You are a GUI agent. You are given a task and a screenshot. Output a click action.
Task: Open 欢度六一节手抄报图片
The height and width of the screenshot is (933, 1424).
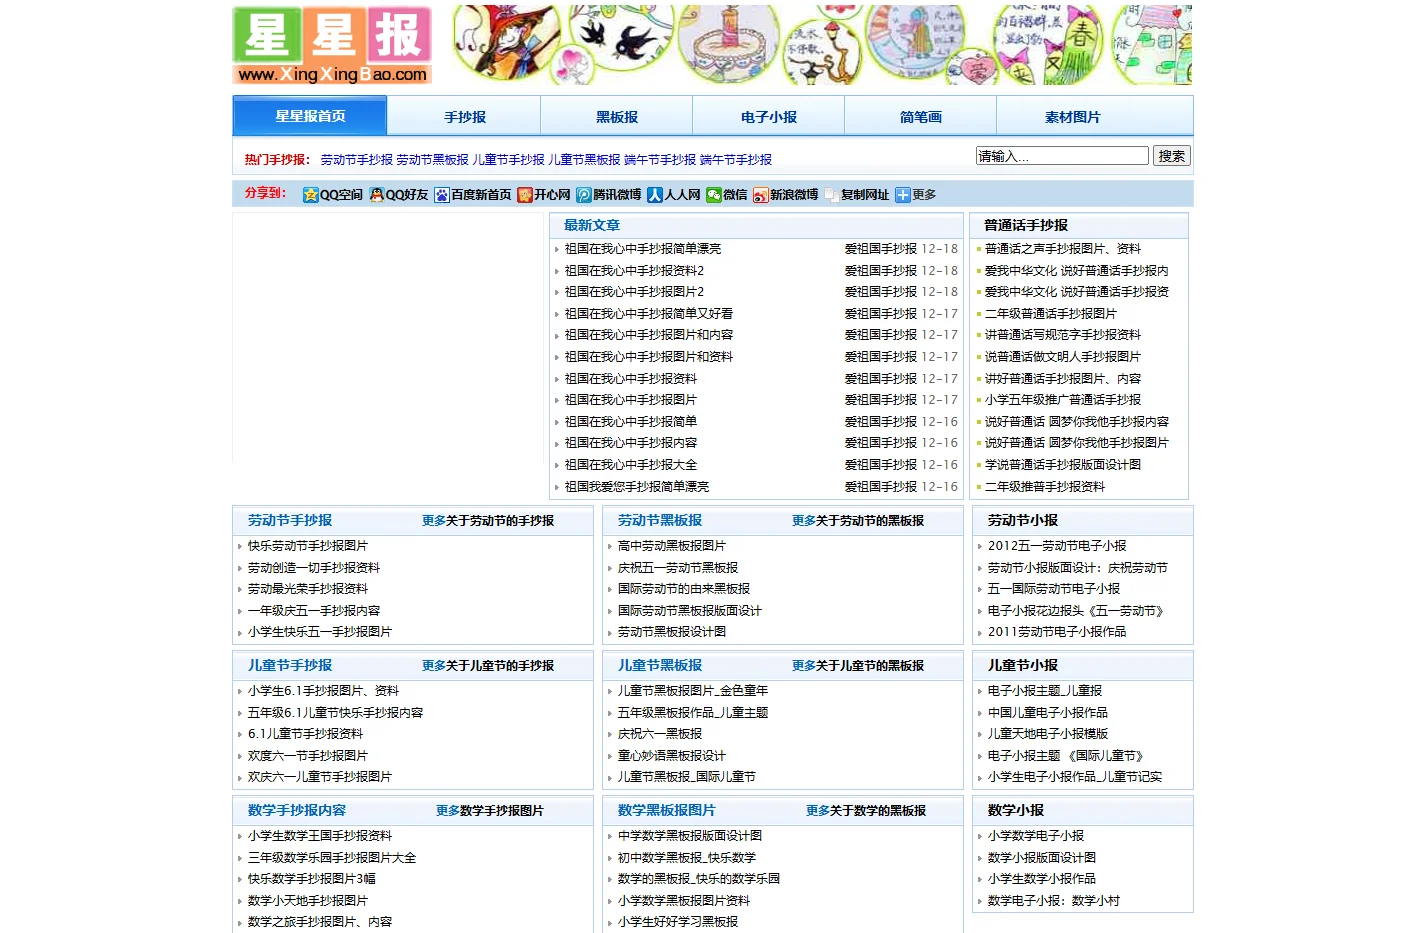[308, 756]
